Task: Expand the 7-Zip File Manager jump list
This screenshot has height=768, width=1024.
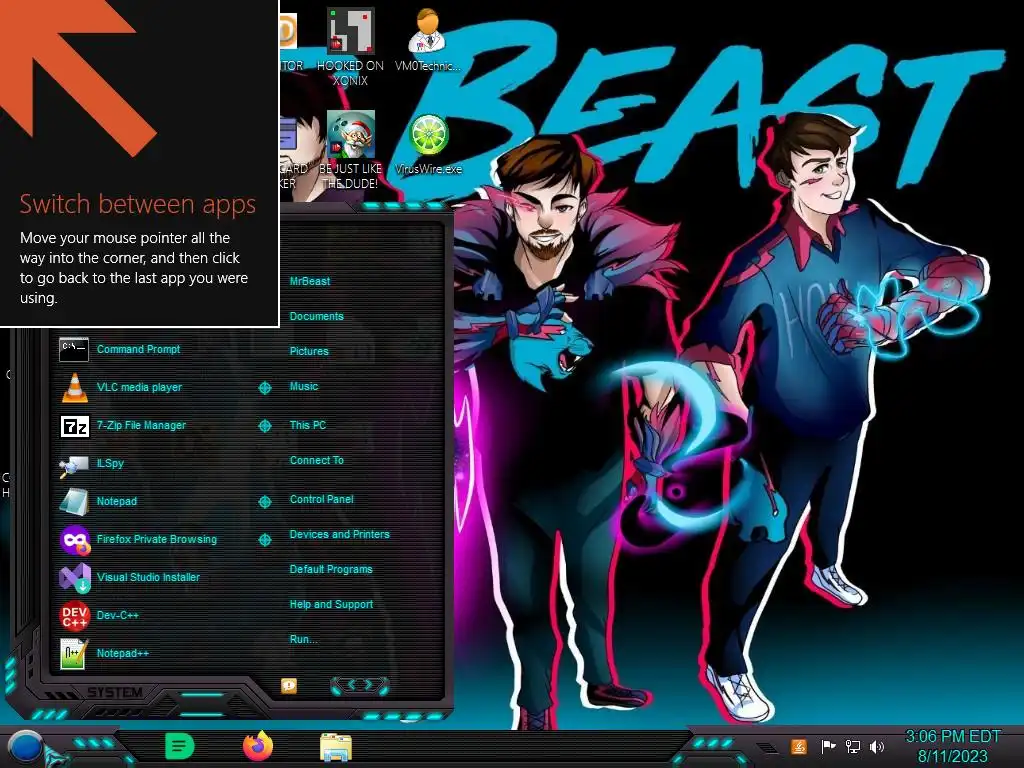Action: coord(264,426)
